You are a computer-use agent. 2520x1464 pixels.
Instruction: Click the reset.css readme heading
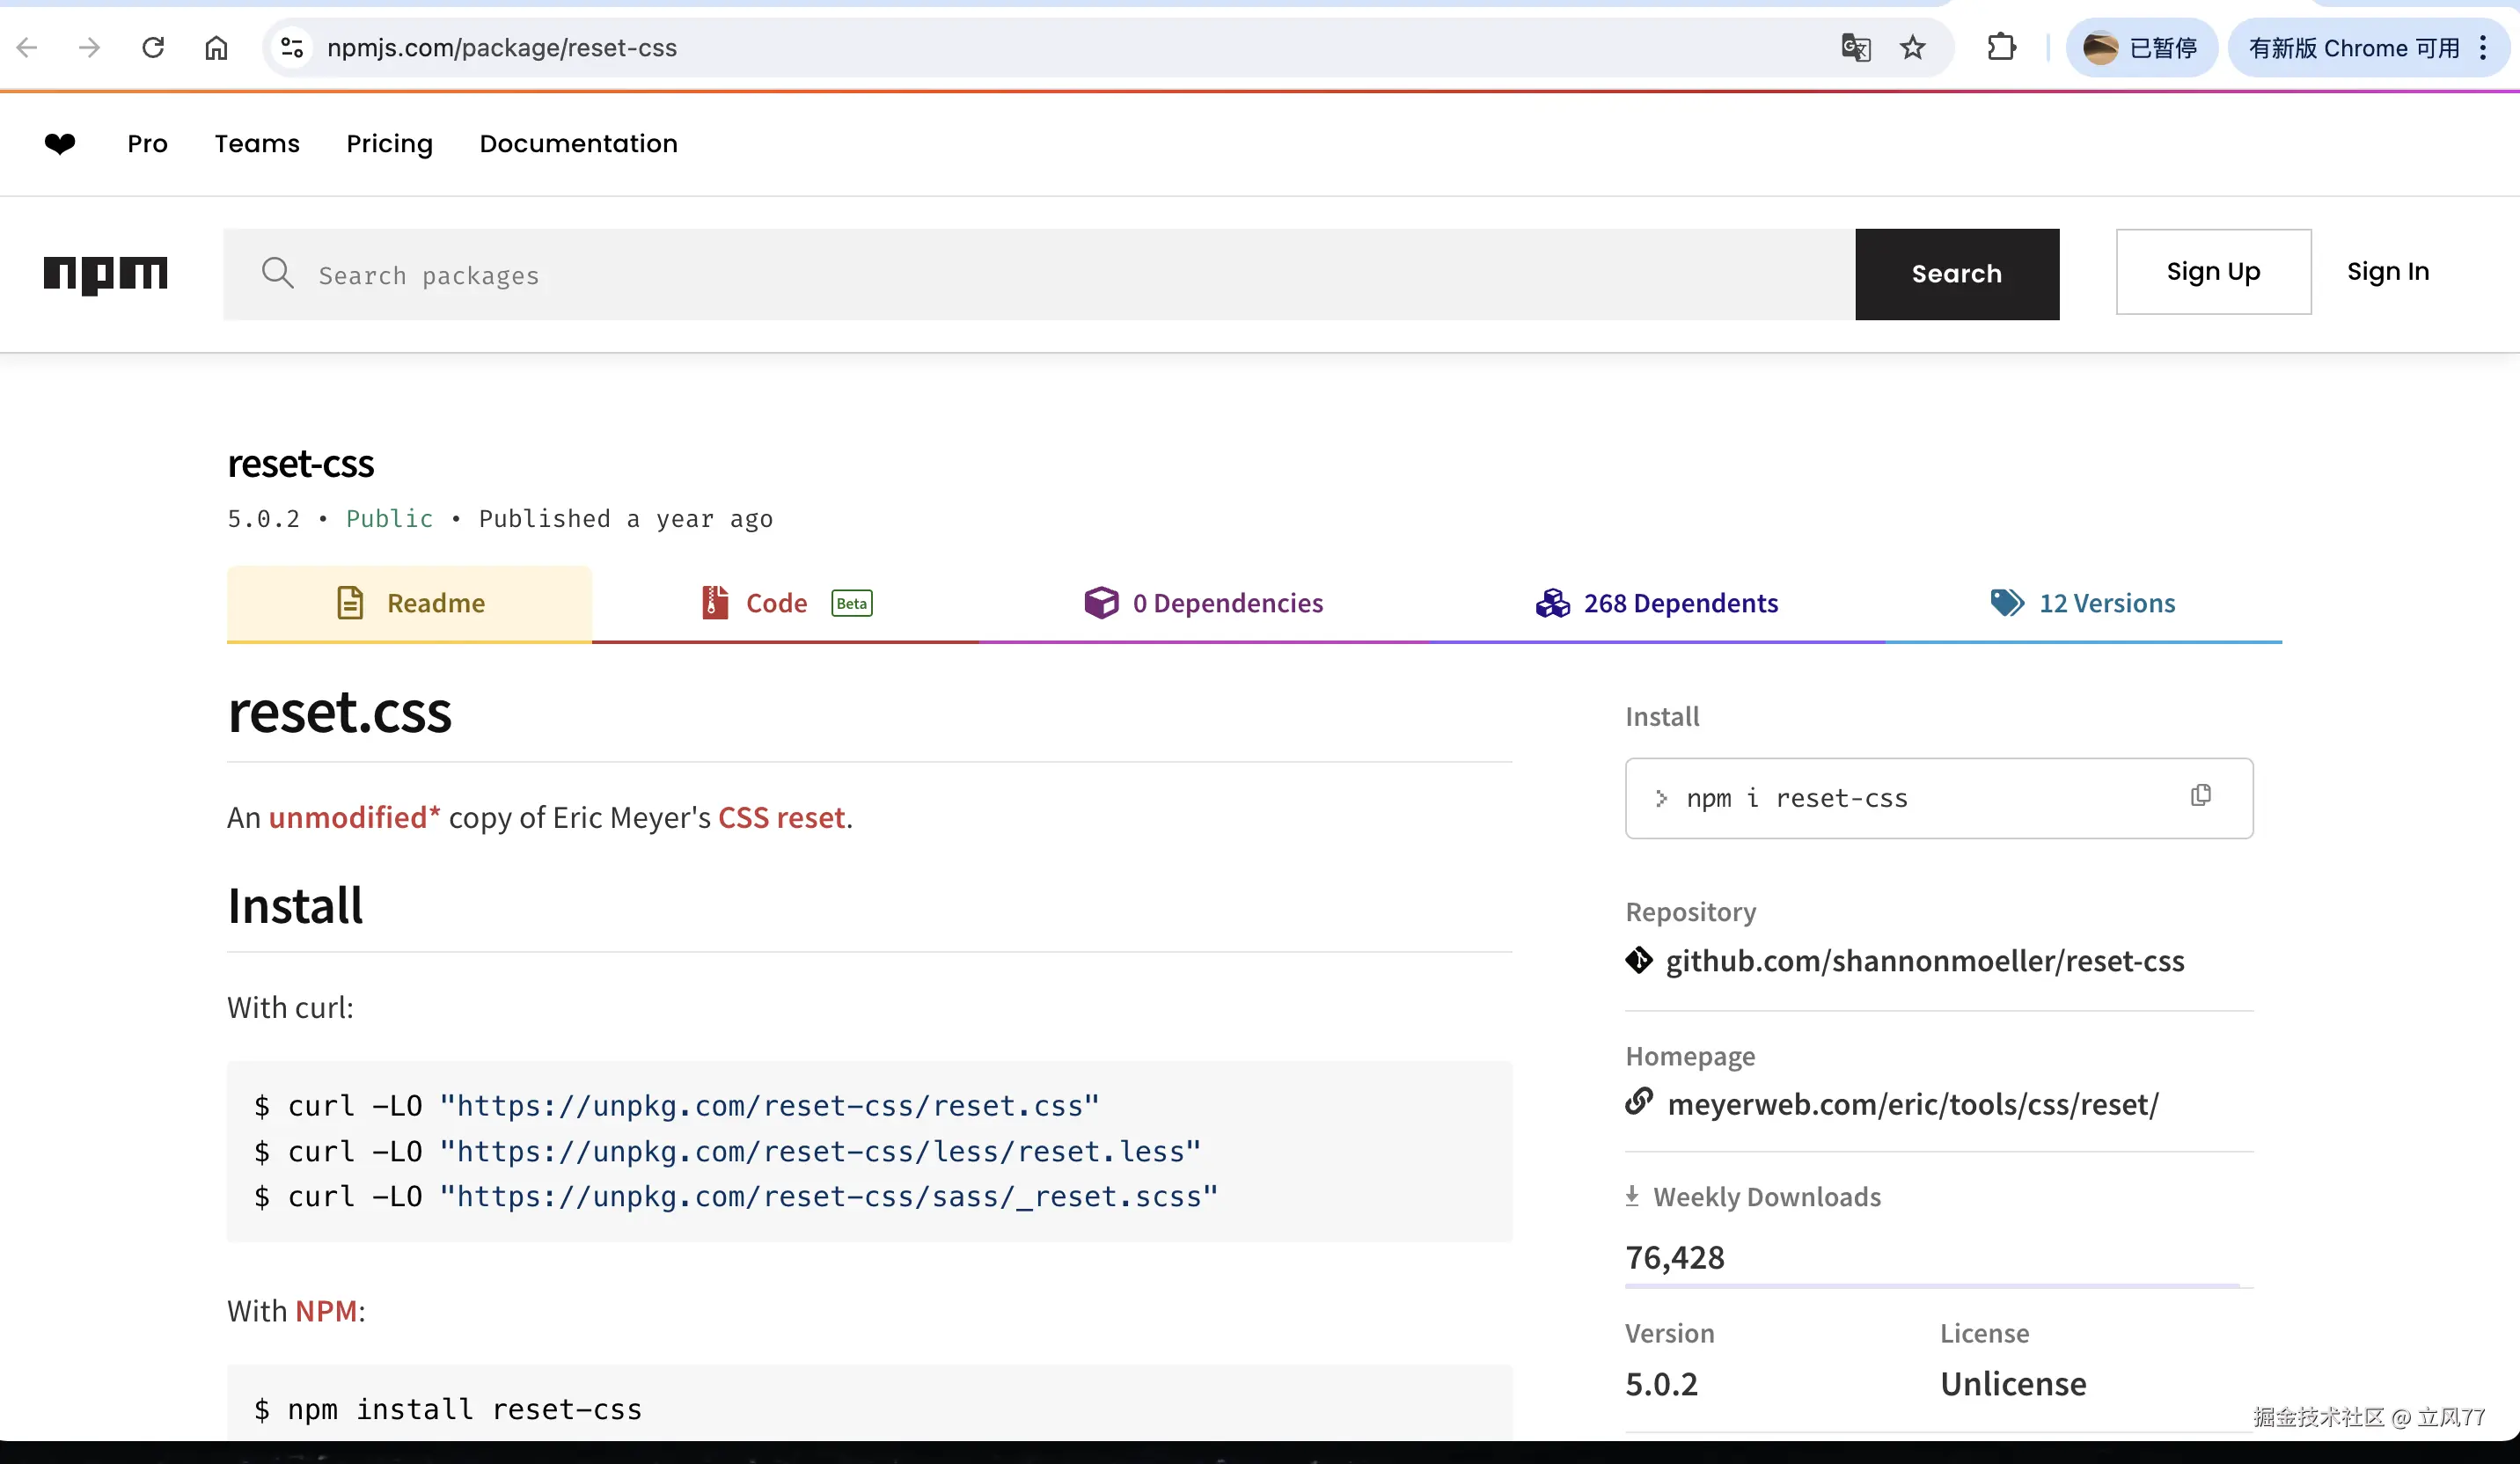click(339, 712)
